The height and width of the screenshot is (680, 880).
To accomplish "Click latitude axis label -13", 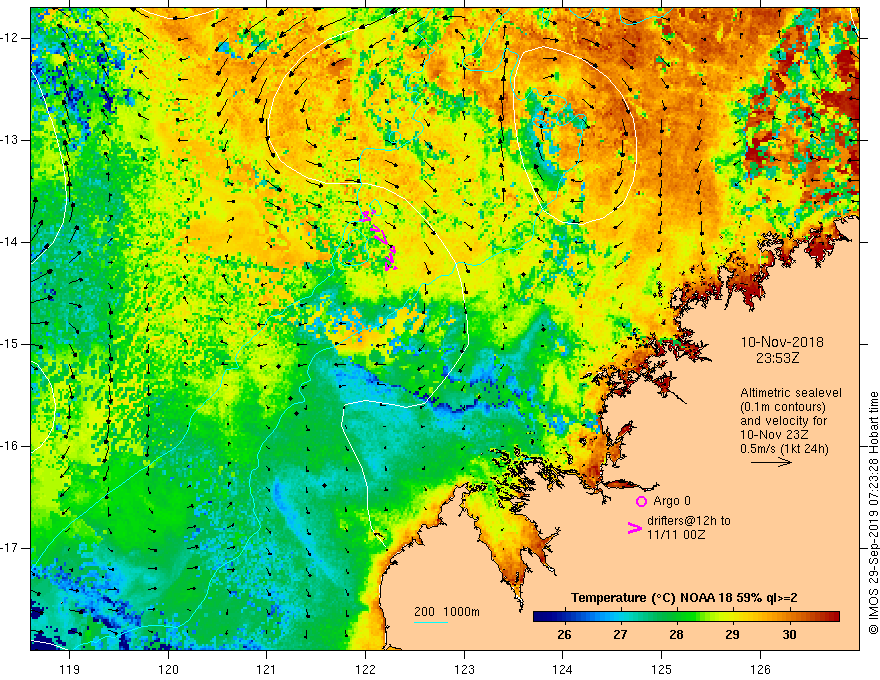I will point(11,140).
